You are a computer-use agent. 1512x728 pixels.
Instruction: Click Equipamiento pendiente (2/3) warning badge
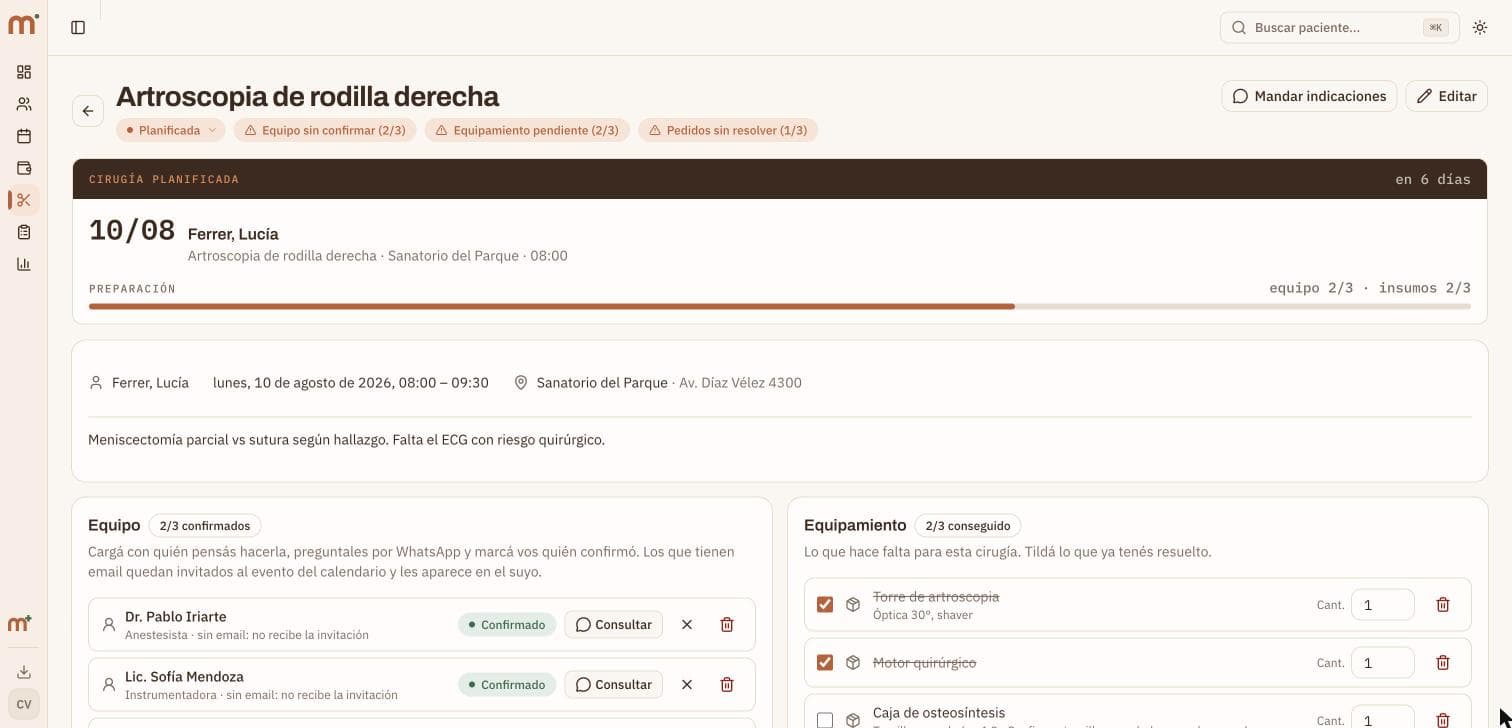pos(527,130)
